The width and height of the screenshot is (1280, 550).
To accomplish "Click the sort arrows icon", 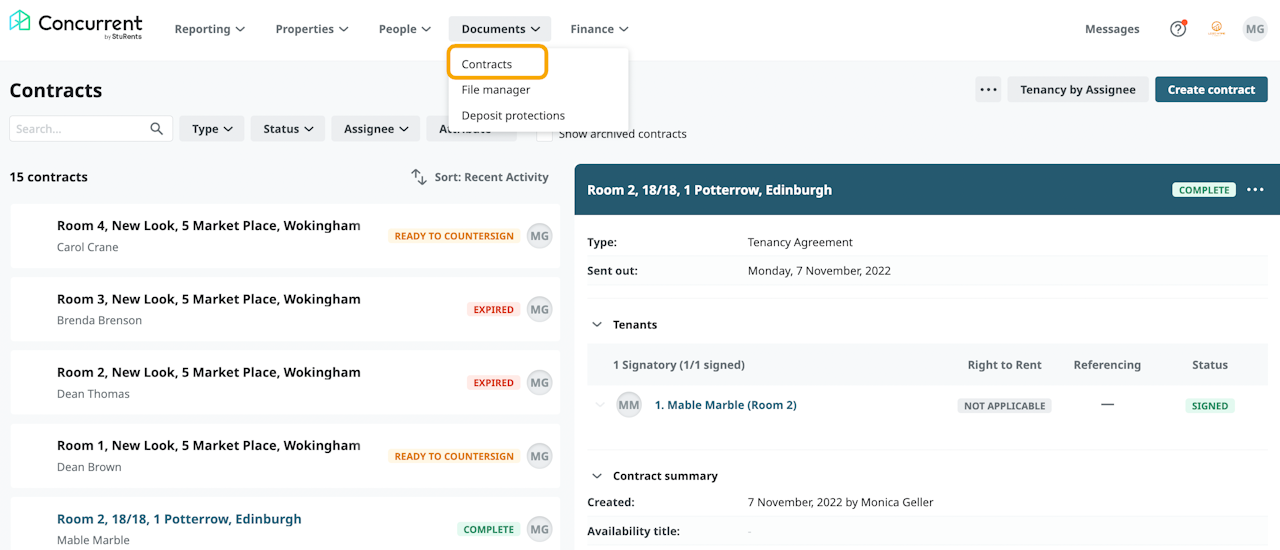I will pos(419,177).
